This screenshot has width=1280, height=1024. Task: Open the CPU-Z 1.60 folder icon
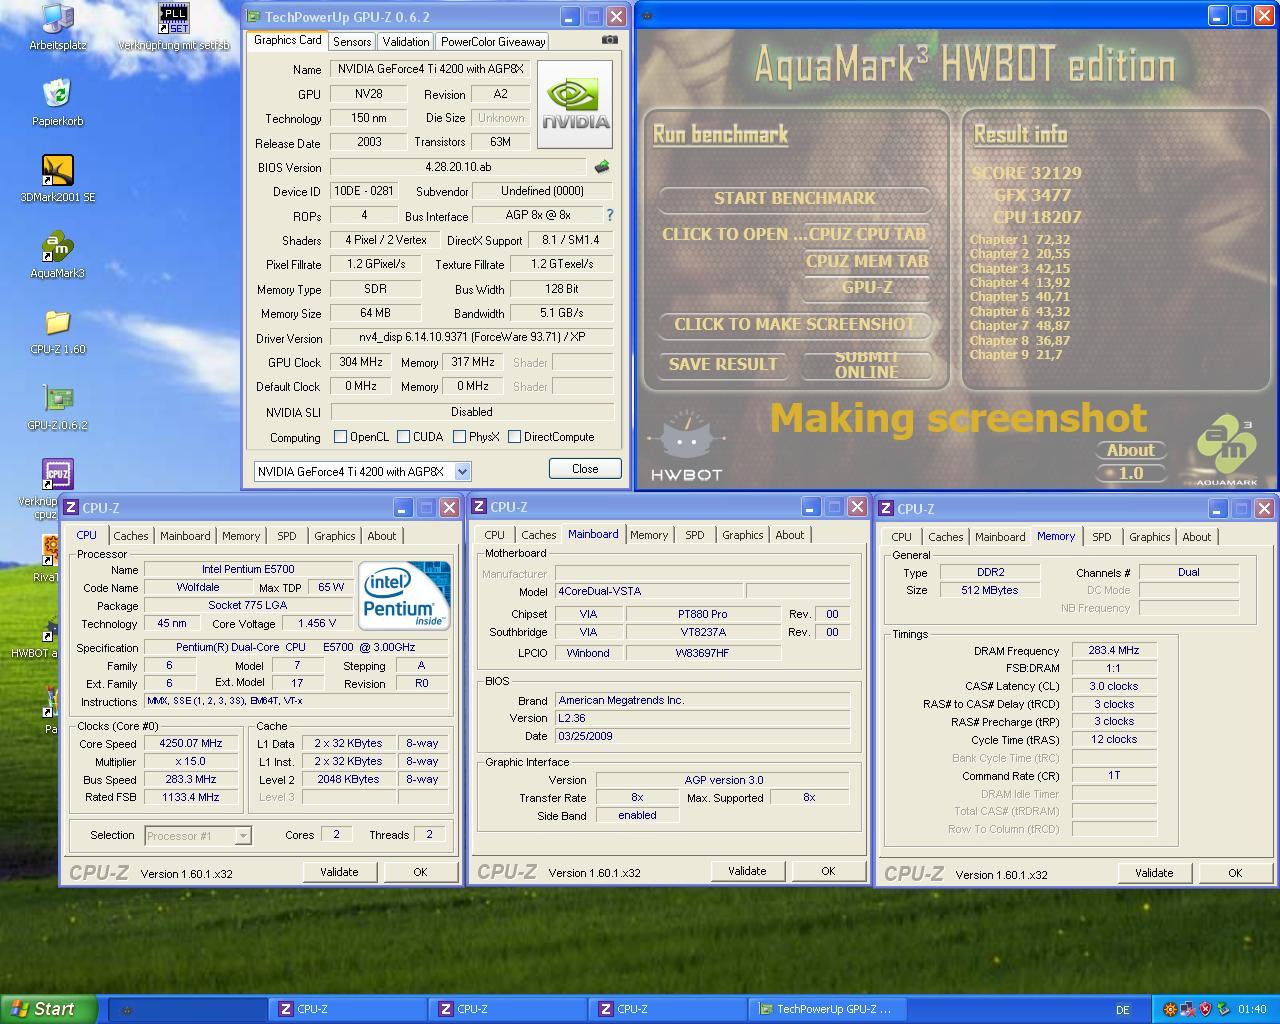click(57, 323)
